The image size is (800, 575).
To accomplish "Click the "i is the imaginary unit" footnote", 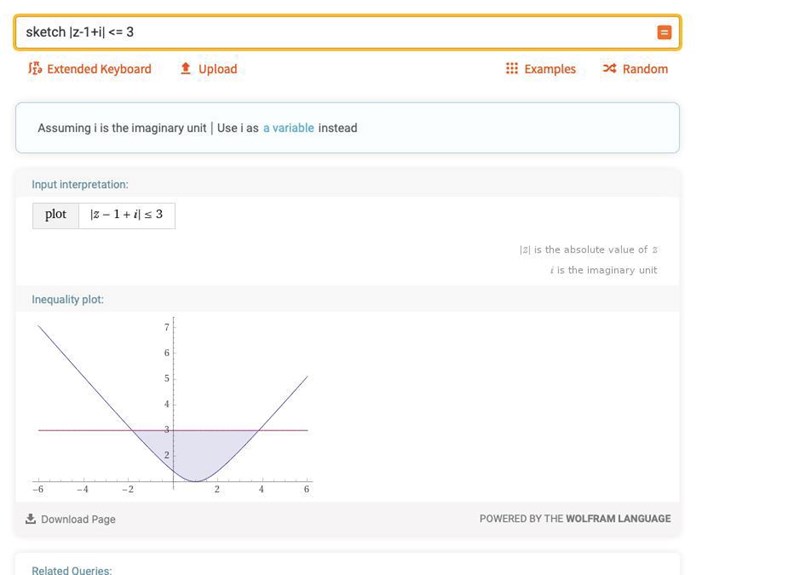I will (x=603, y=270).
